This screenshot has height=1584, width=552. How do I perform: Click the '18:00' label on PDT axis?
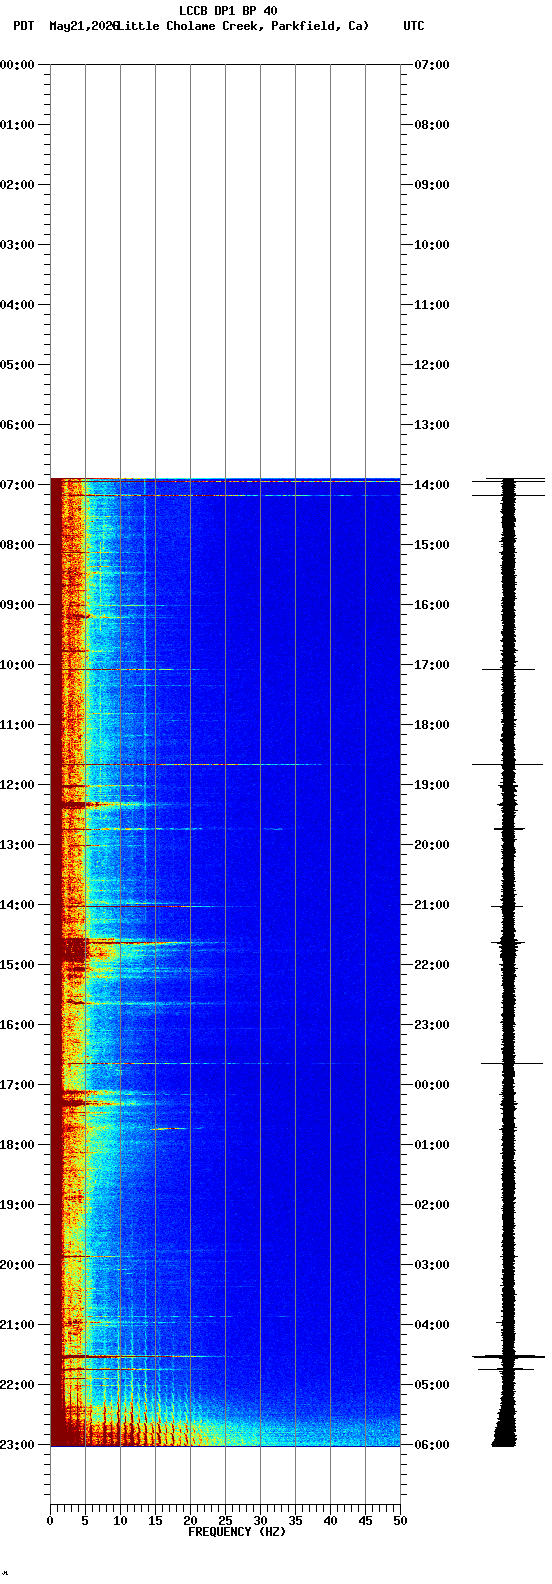(18, 1145)
